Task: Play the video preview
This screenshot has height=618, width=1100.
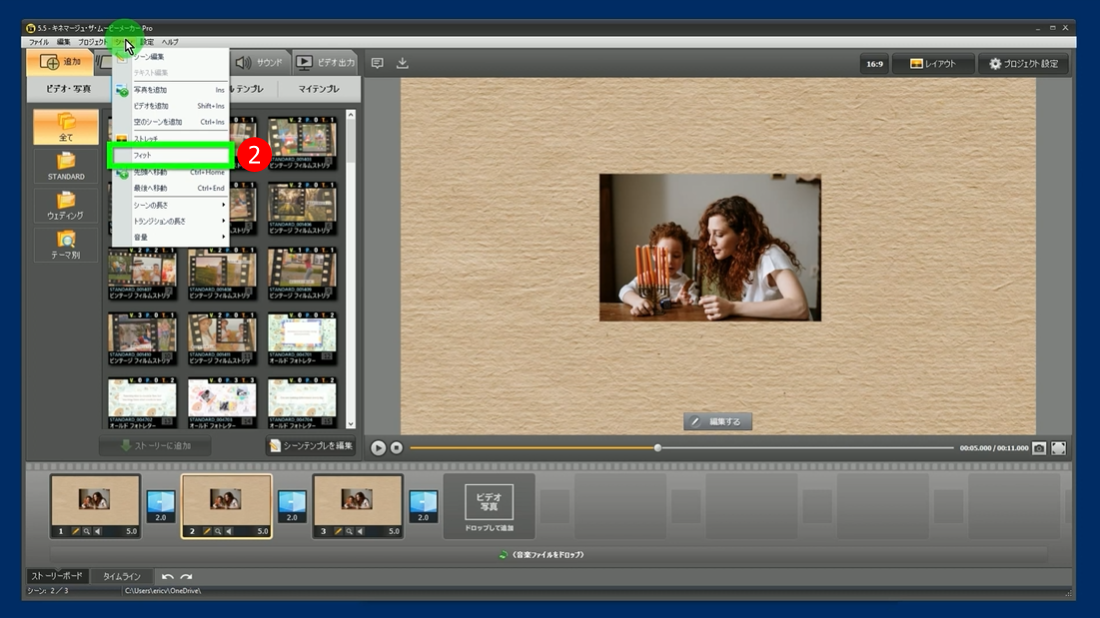Action: [378, 448]
